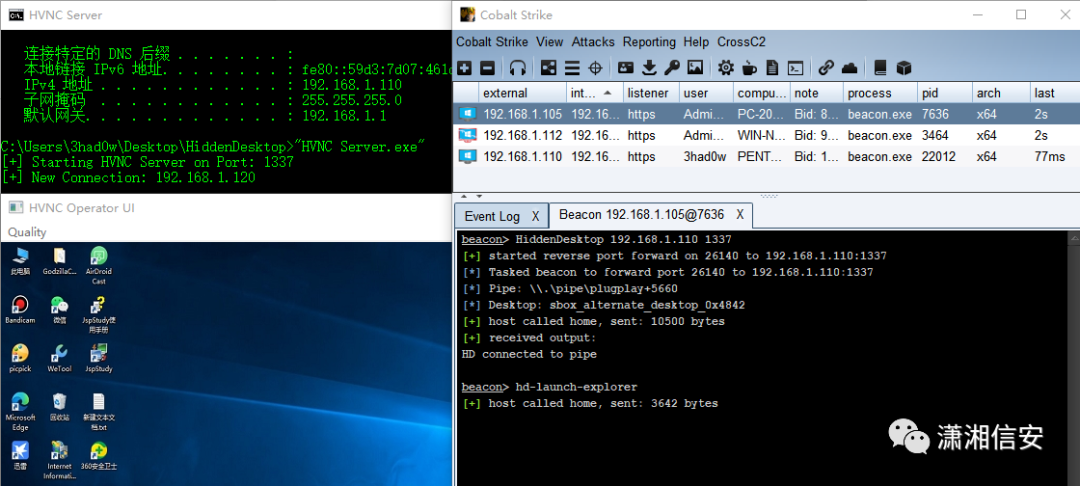Select Microsoft Edge icon on HVNC desktop
The height and width of the screenshot is (486, 1080).
pos(20,411)
